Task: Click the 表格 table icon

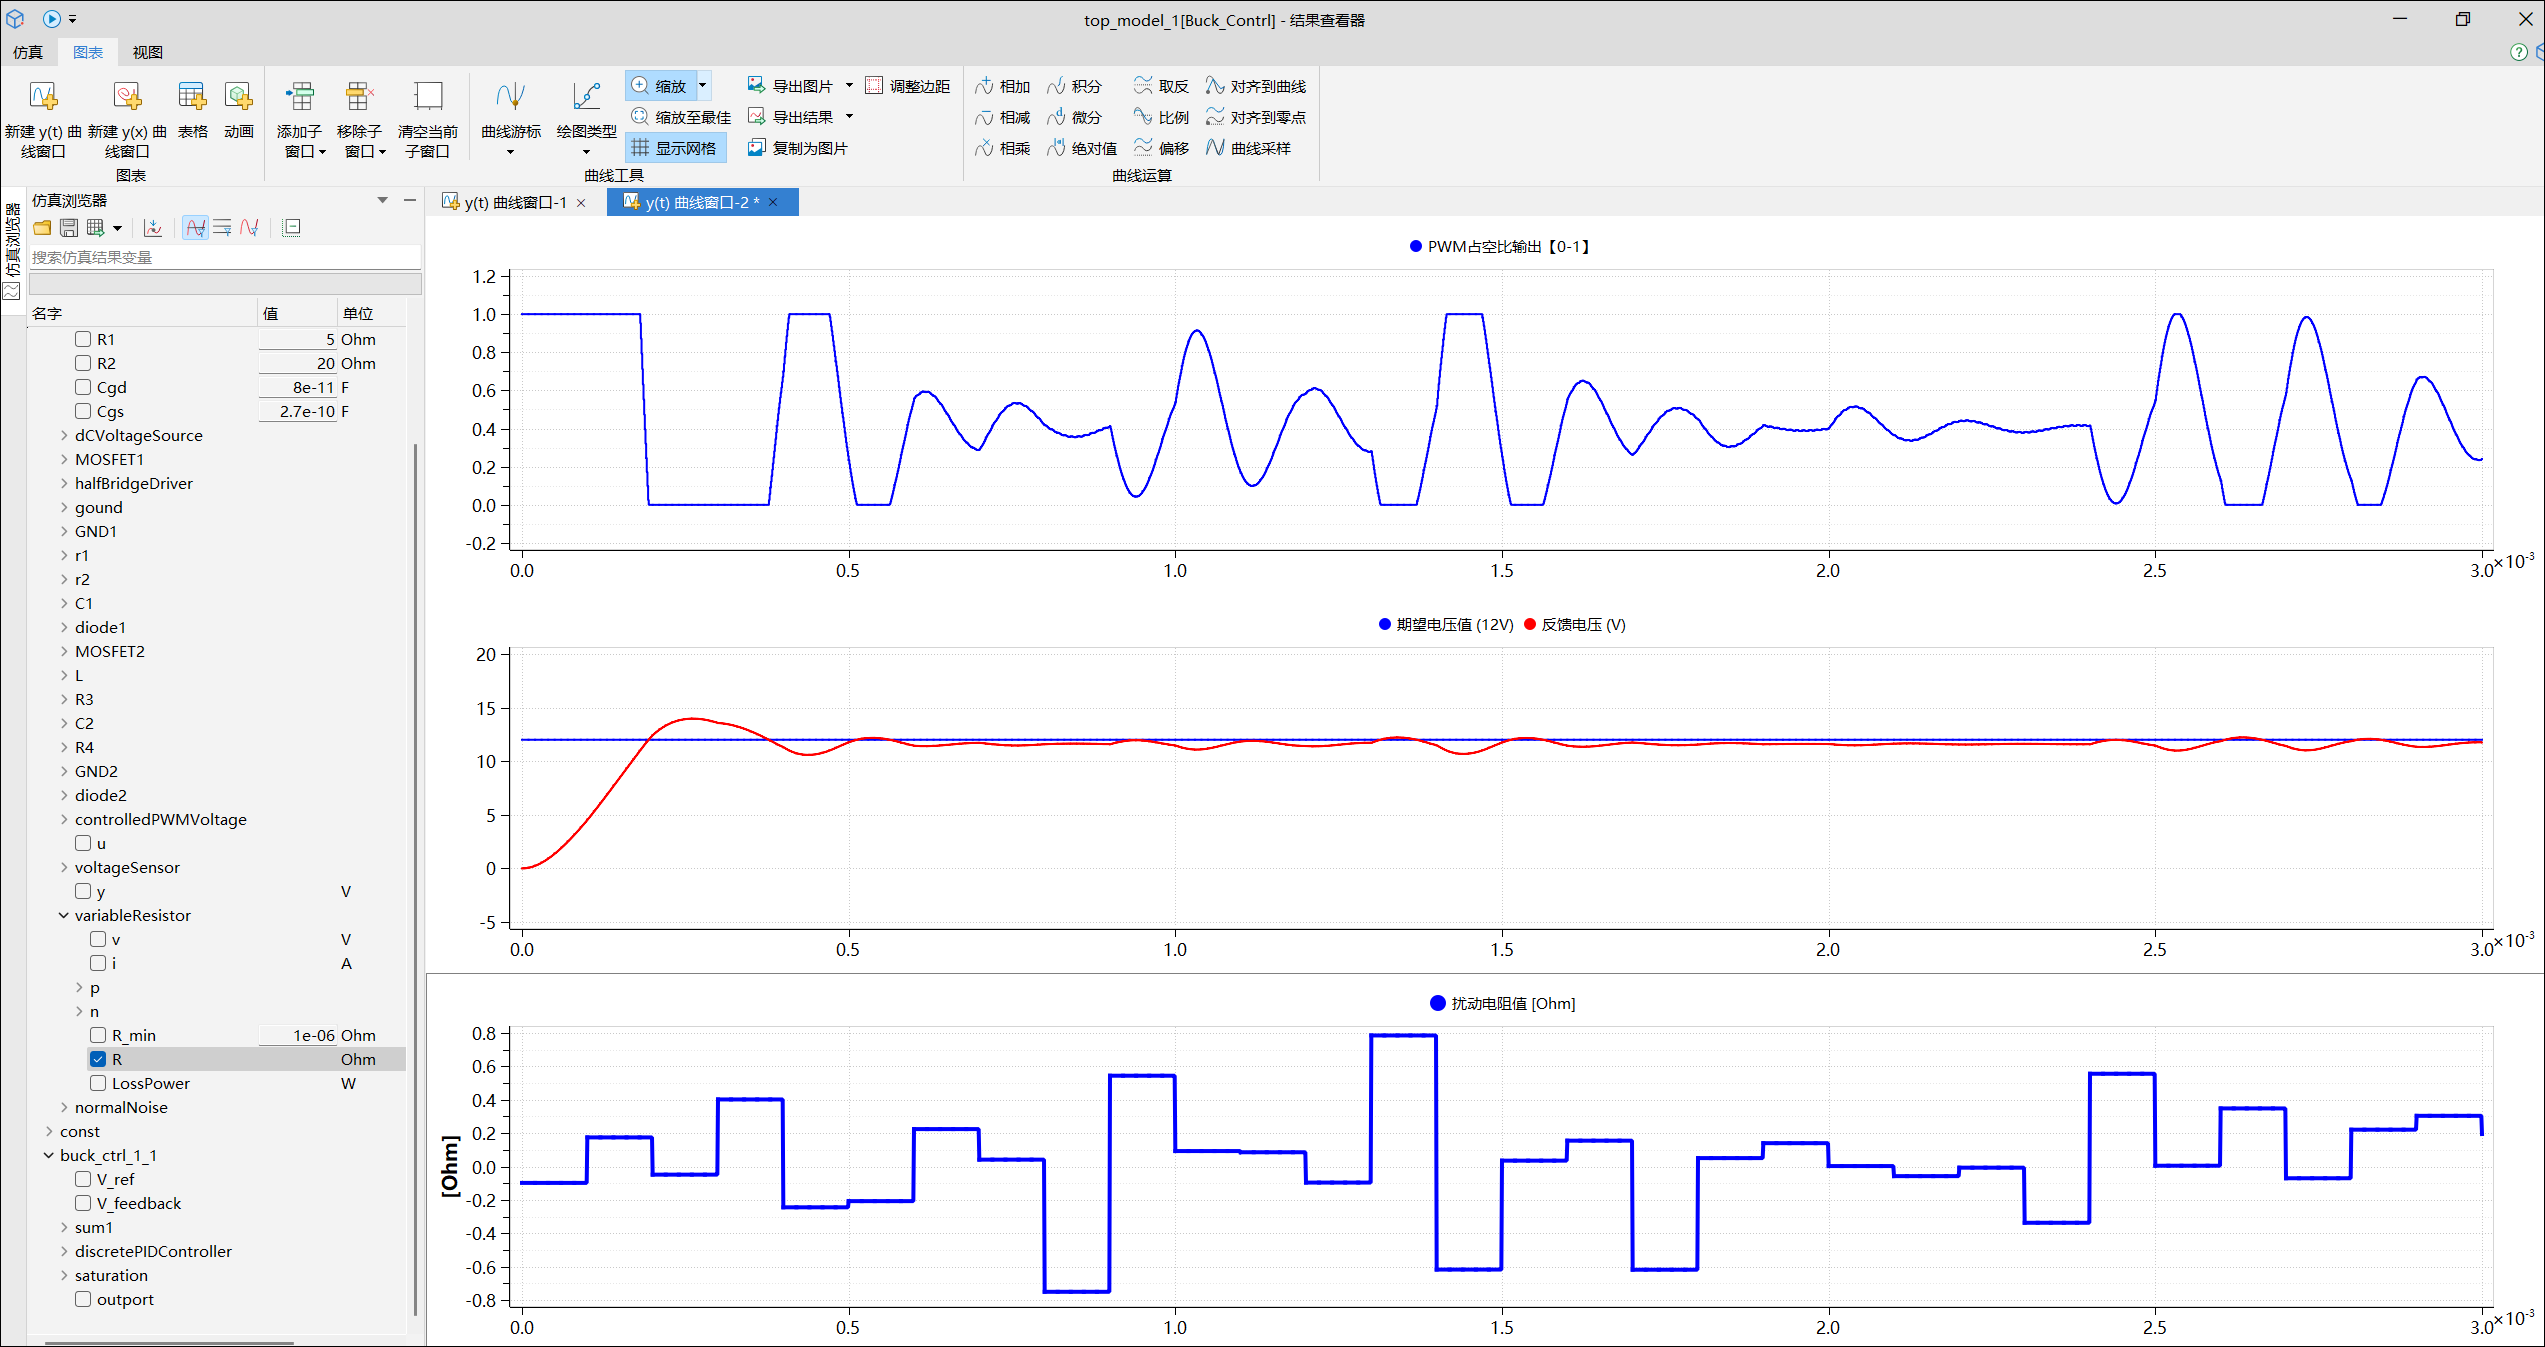Action: 192,97
